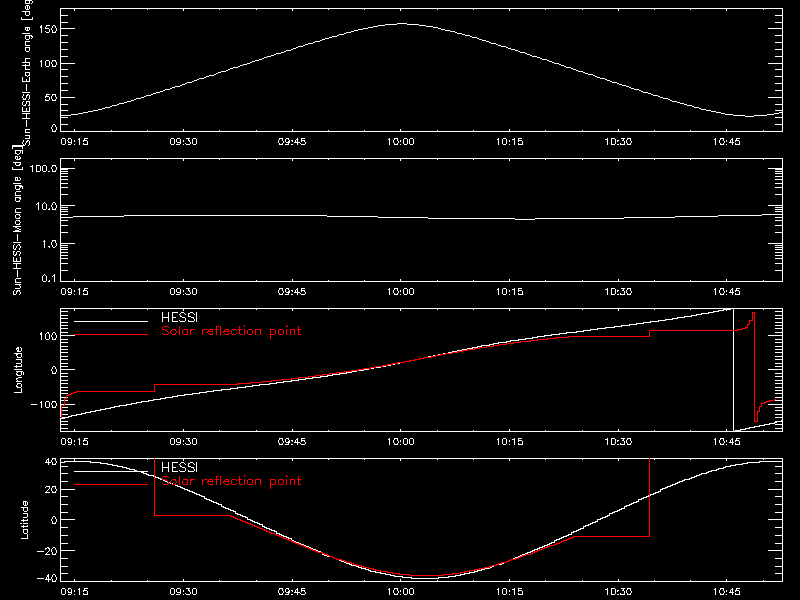Select the 10.0 tick label
The width and height of the screenshot is (800, 600).
point(46,207)
